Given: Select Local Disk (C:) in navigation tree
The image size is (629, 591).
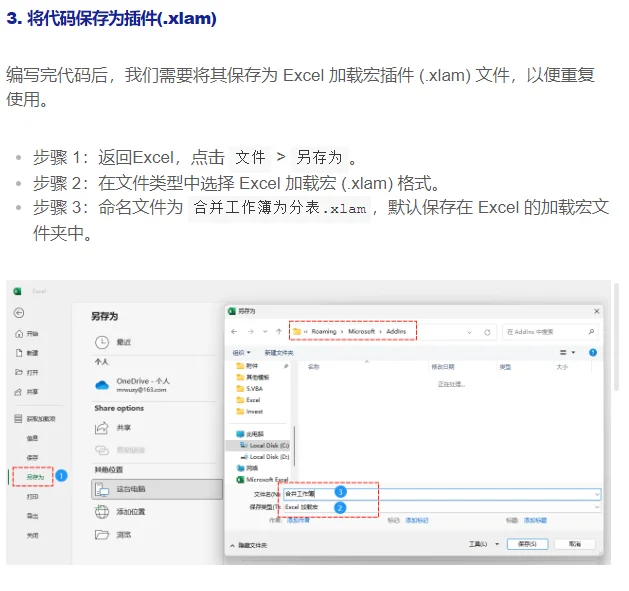Looking at the screenshot, I should tap(264, 445).
